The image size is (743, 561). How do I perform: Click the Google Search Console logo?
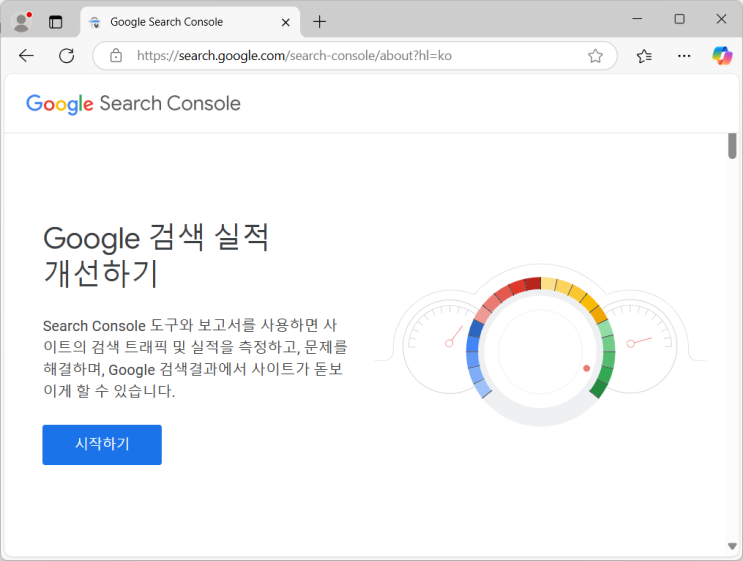click(133, 104)
